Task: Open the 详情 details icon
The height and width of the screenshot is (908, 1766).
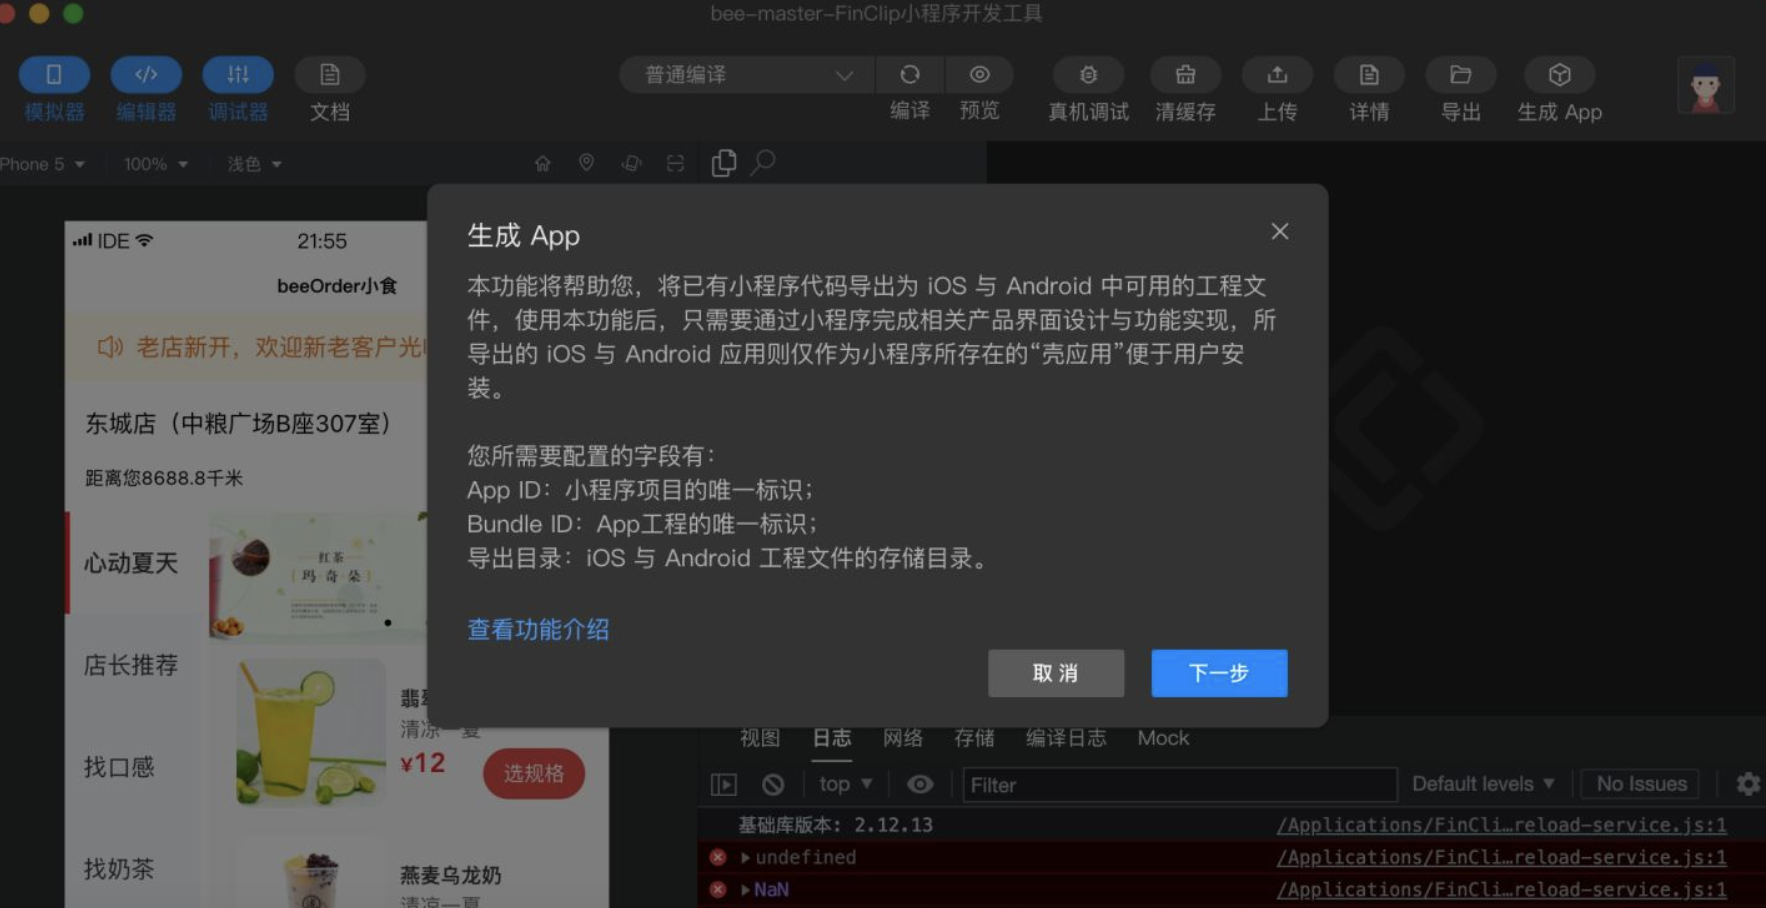Action: click(x=1369, y=75)
